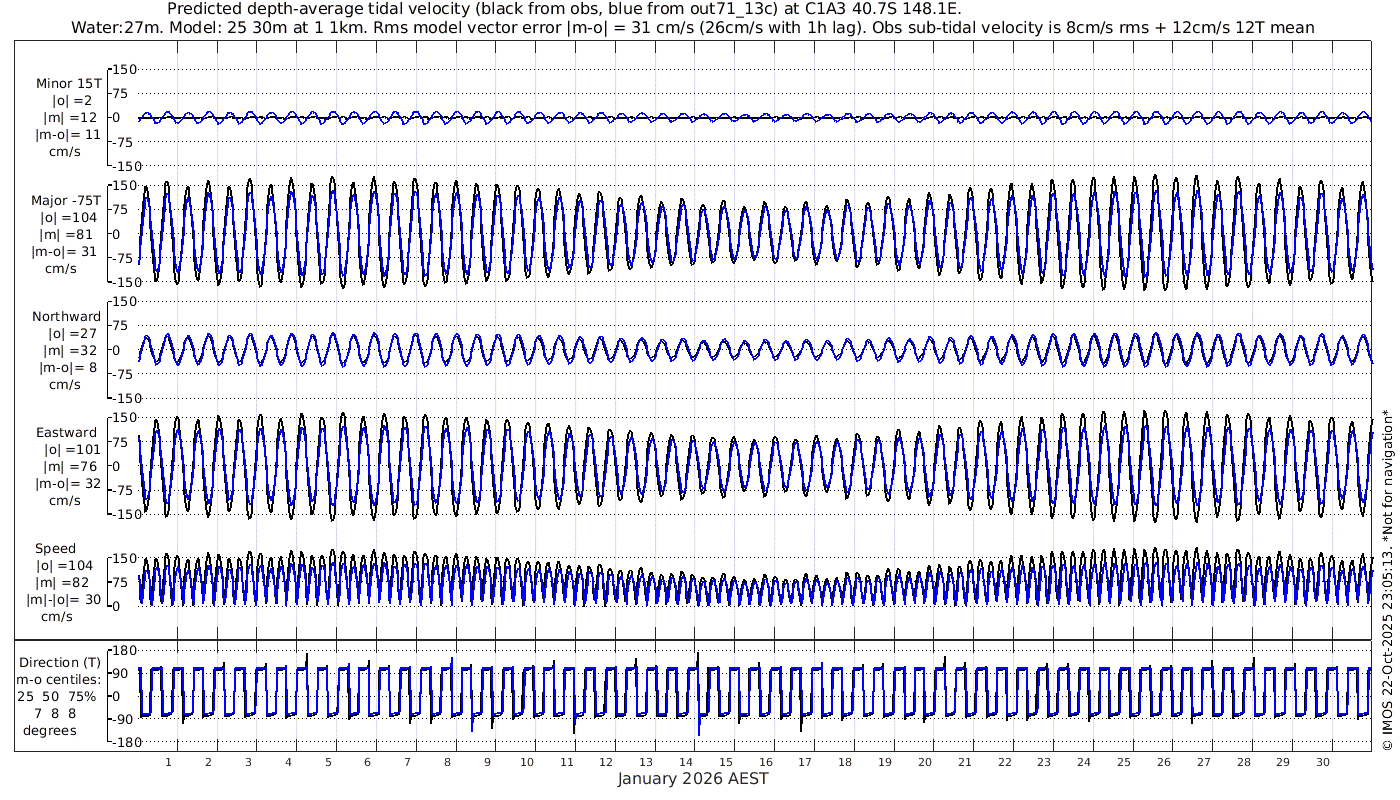Select day 8 tick on the time axis

448,762
